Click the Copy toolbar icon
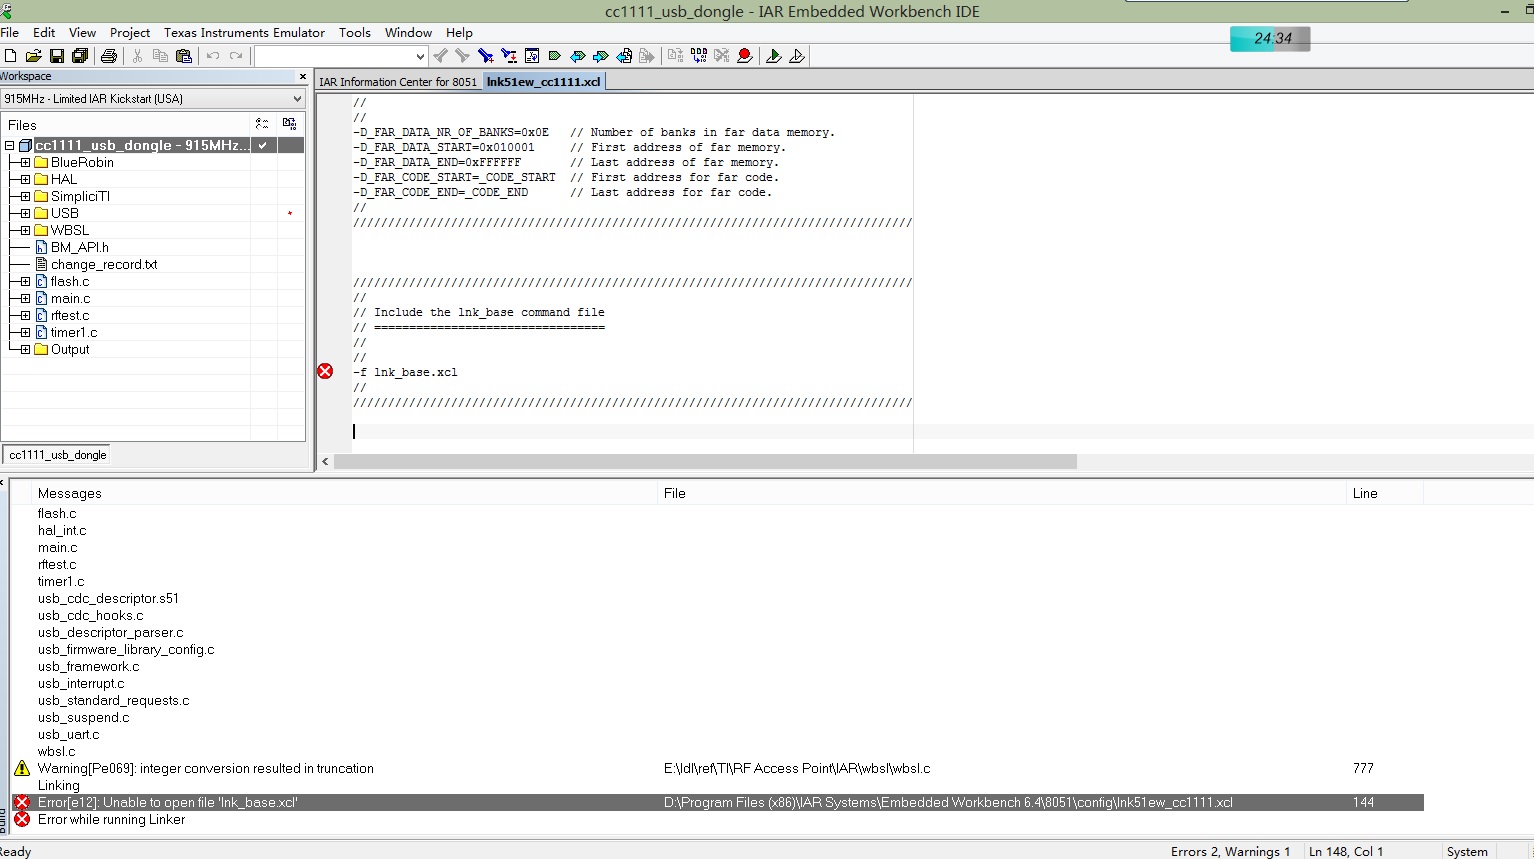 point(160,56)
